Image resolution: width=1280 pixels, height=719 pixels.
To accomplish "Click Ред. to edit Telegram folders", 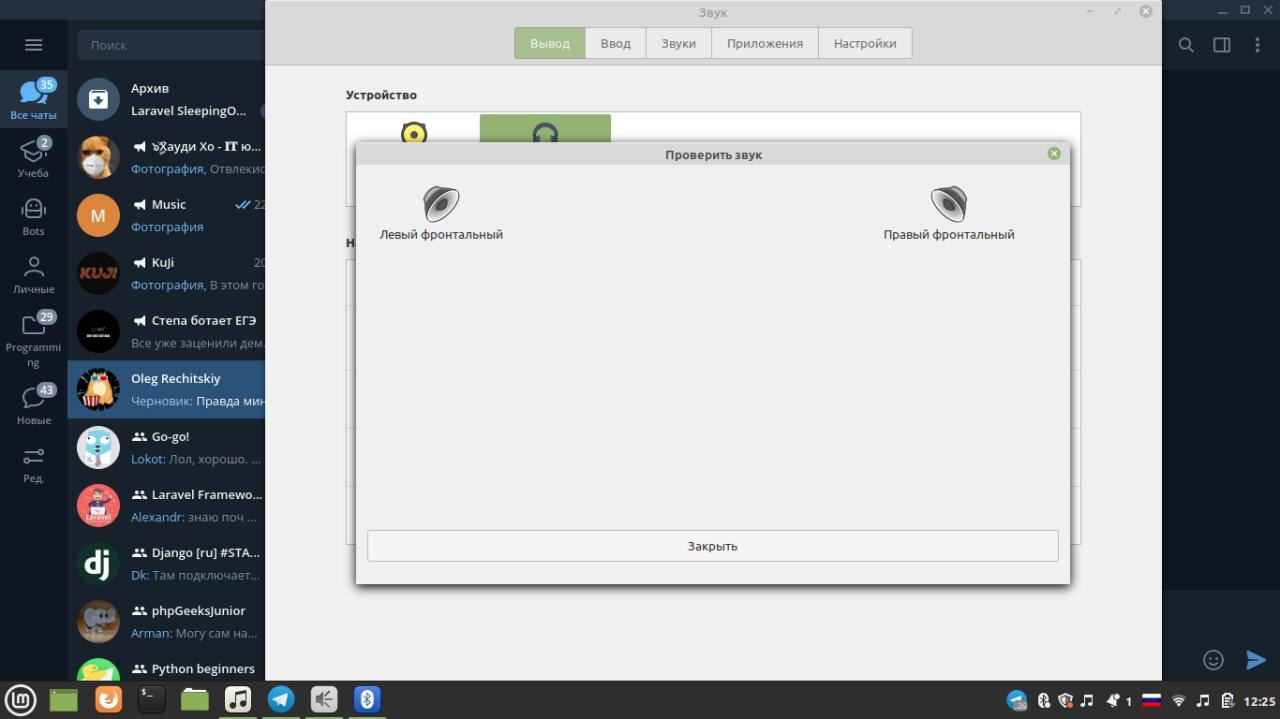I will tap(33, 465).
